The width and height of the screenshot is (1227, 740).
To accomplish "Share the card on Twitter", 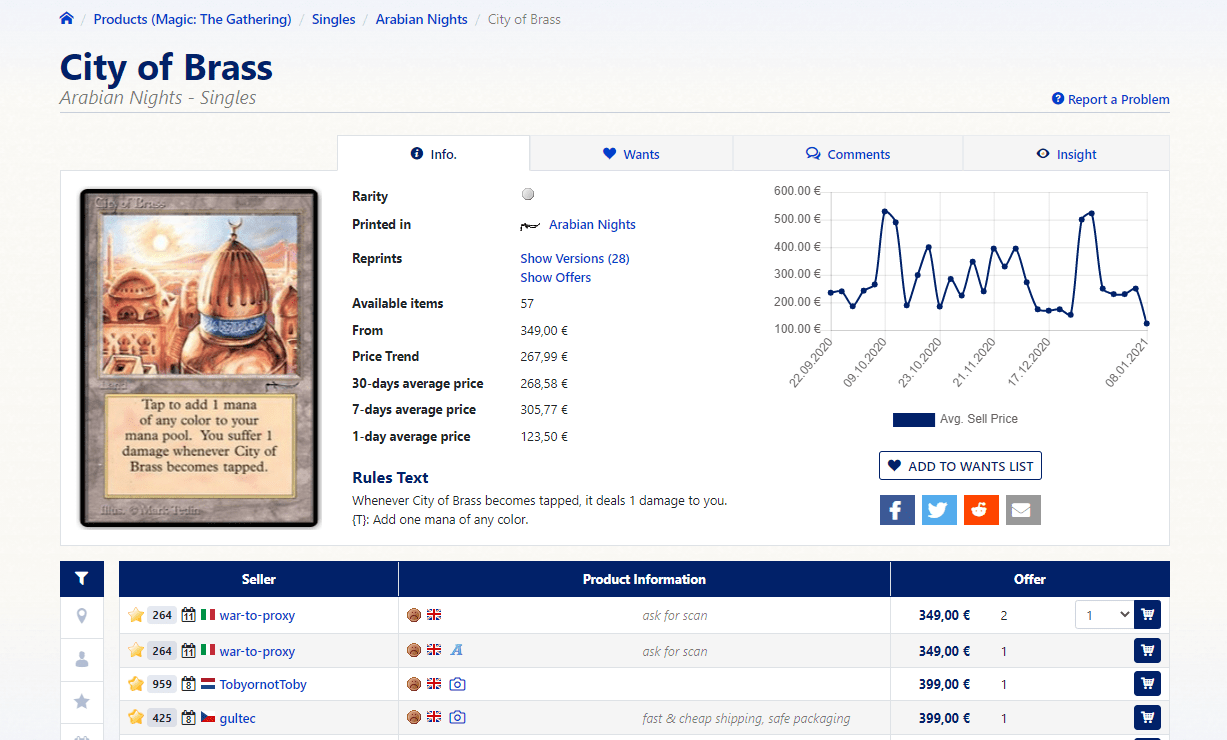I will 939,509.
